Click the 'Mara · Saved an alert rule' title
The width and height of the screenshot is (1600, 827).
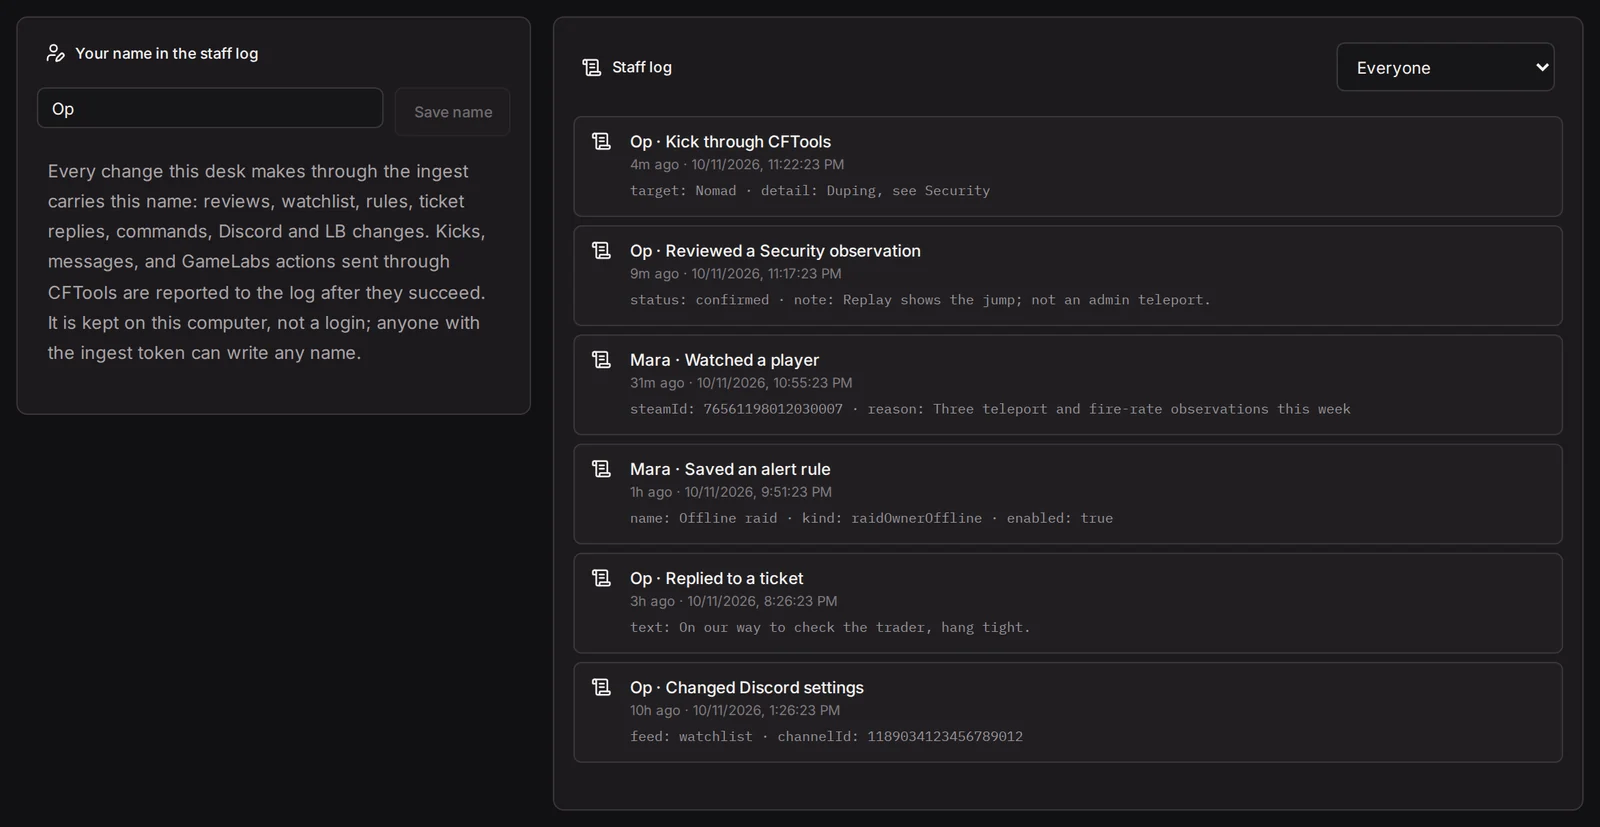point(730,469)
